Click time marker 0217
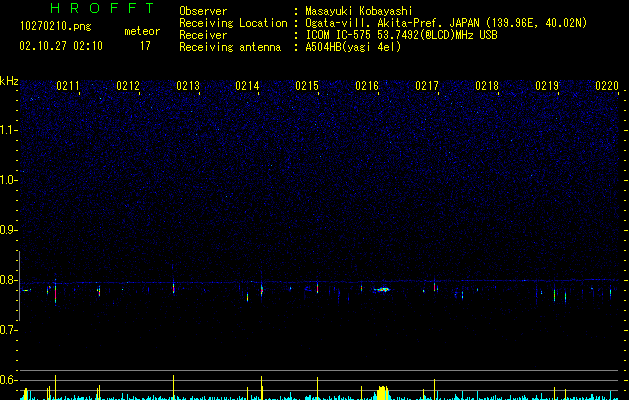Image resolution: width=629 pixels, height=400 pixels. [427, 86]
